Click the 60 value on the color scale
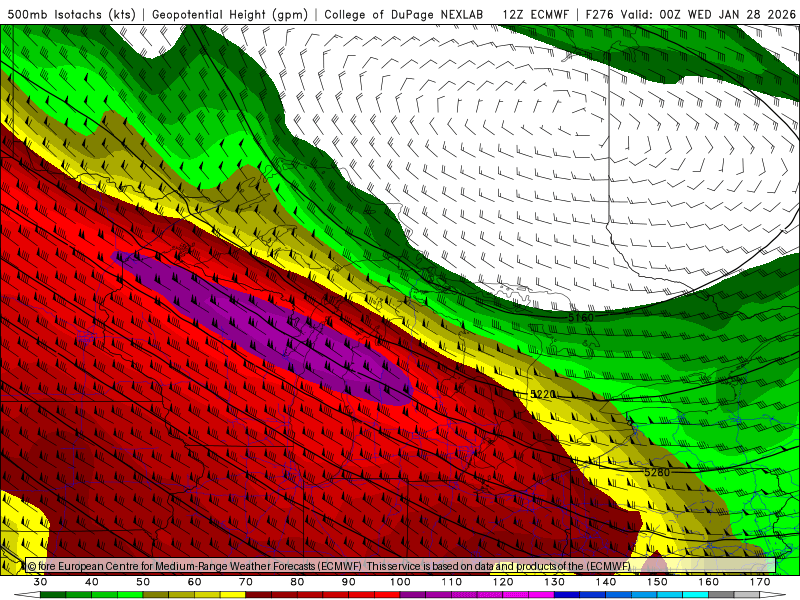This screenshot has height=600, width=800. pos(194,582)
